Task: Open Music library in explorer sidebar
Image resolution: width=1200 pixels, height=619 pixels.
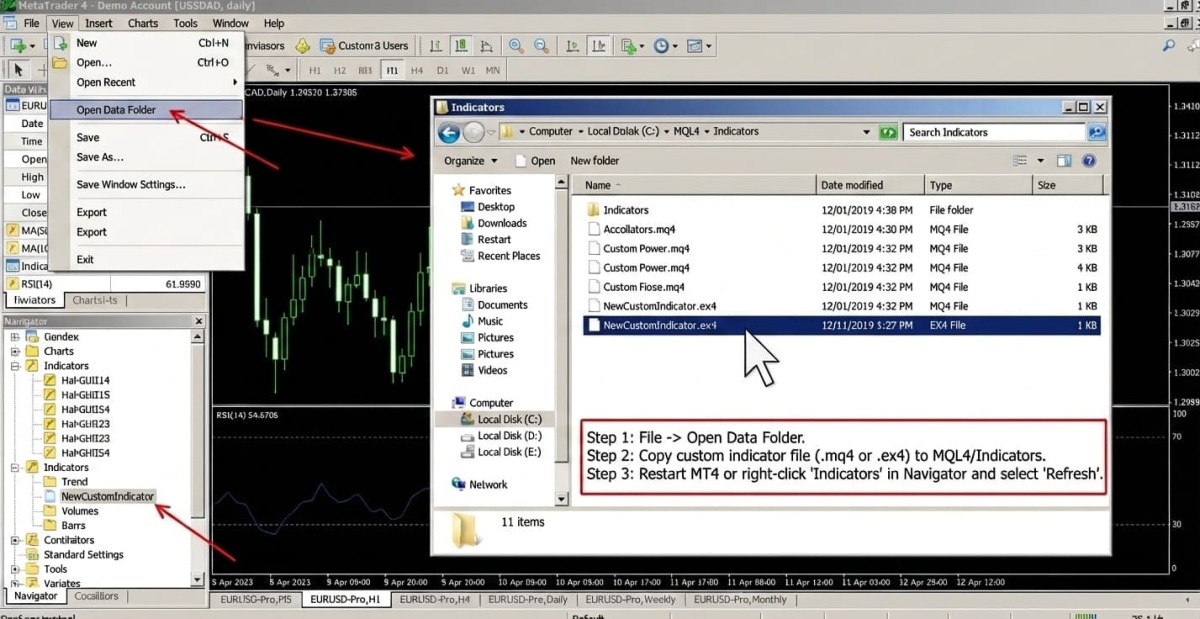Action: (490, 321)
